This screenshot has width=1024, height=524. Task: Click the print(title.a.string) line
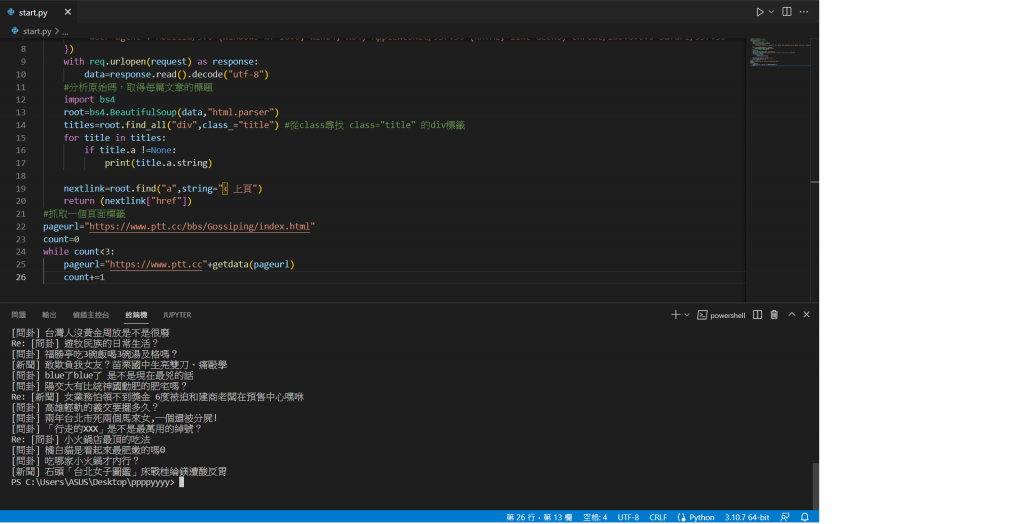tap(158, 163)
